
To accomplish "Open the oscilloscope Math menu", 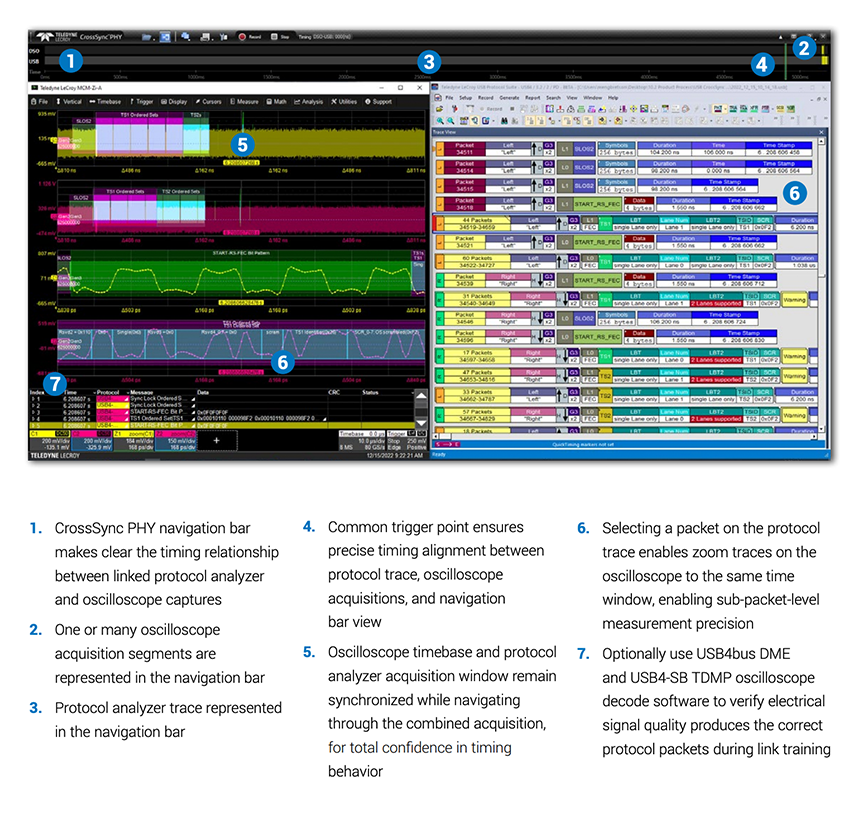I will coord(277,101).
